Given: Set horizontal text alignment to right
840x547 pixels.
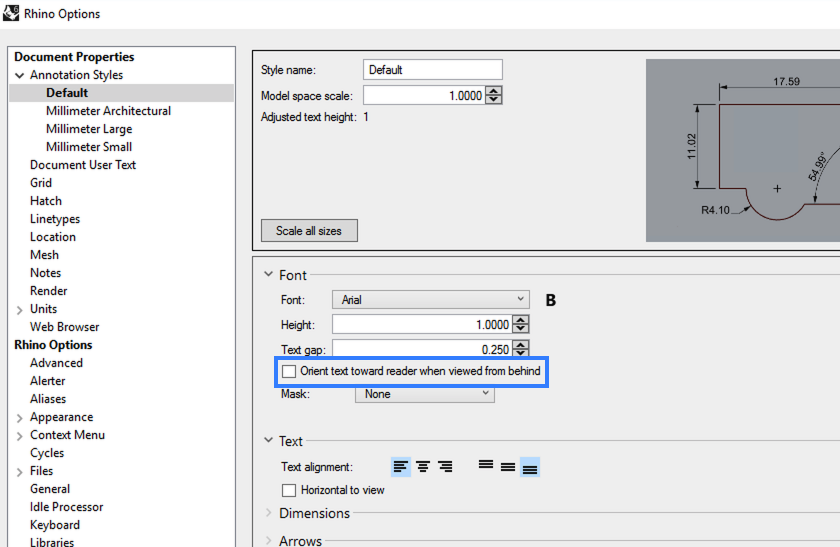Looking at the screenshot, I should point(445,467).
